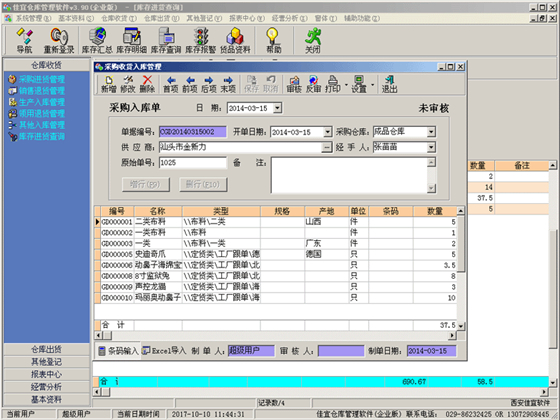Screen dimensions: 560x420
Task: Click 新增 to add a new receipt
Action: coord(109,84)
